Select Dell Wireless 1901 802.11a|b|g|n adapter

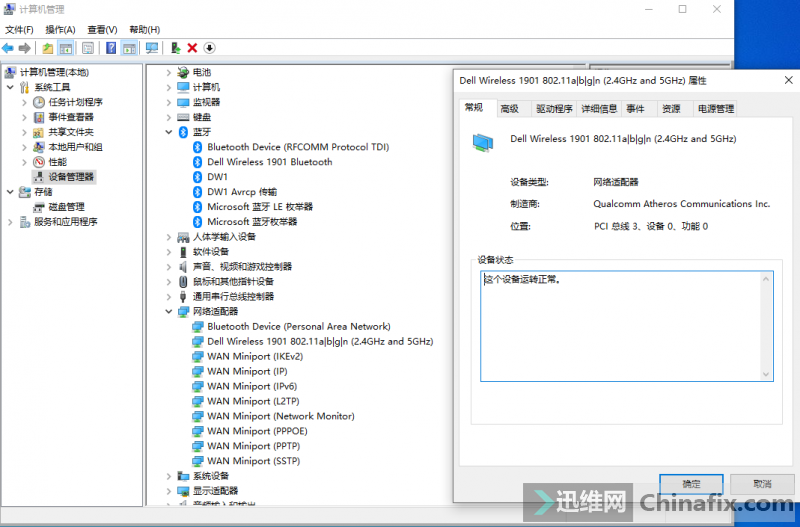pyautogui.click(x=320, y=341)
